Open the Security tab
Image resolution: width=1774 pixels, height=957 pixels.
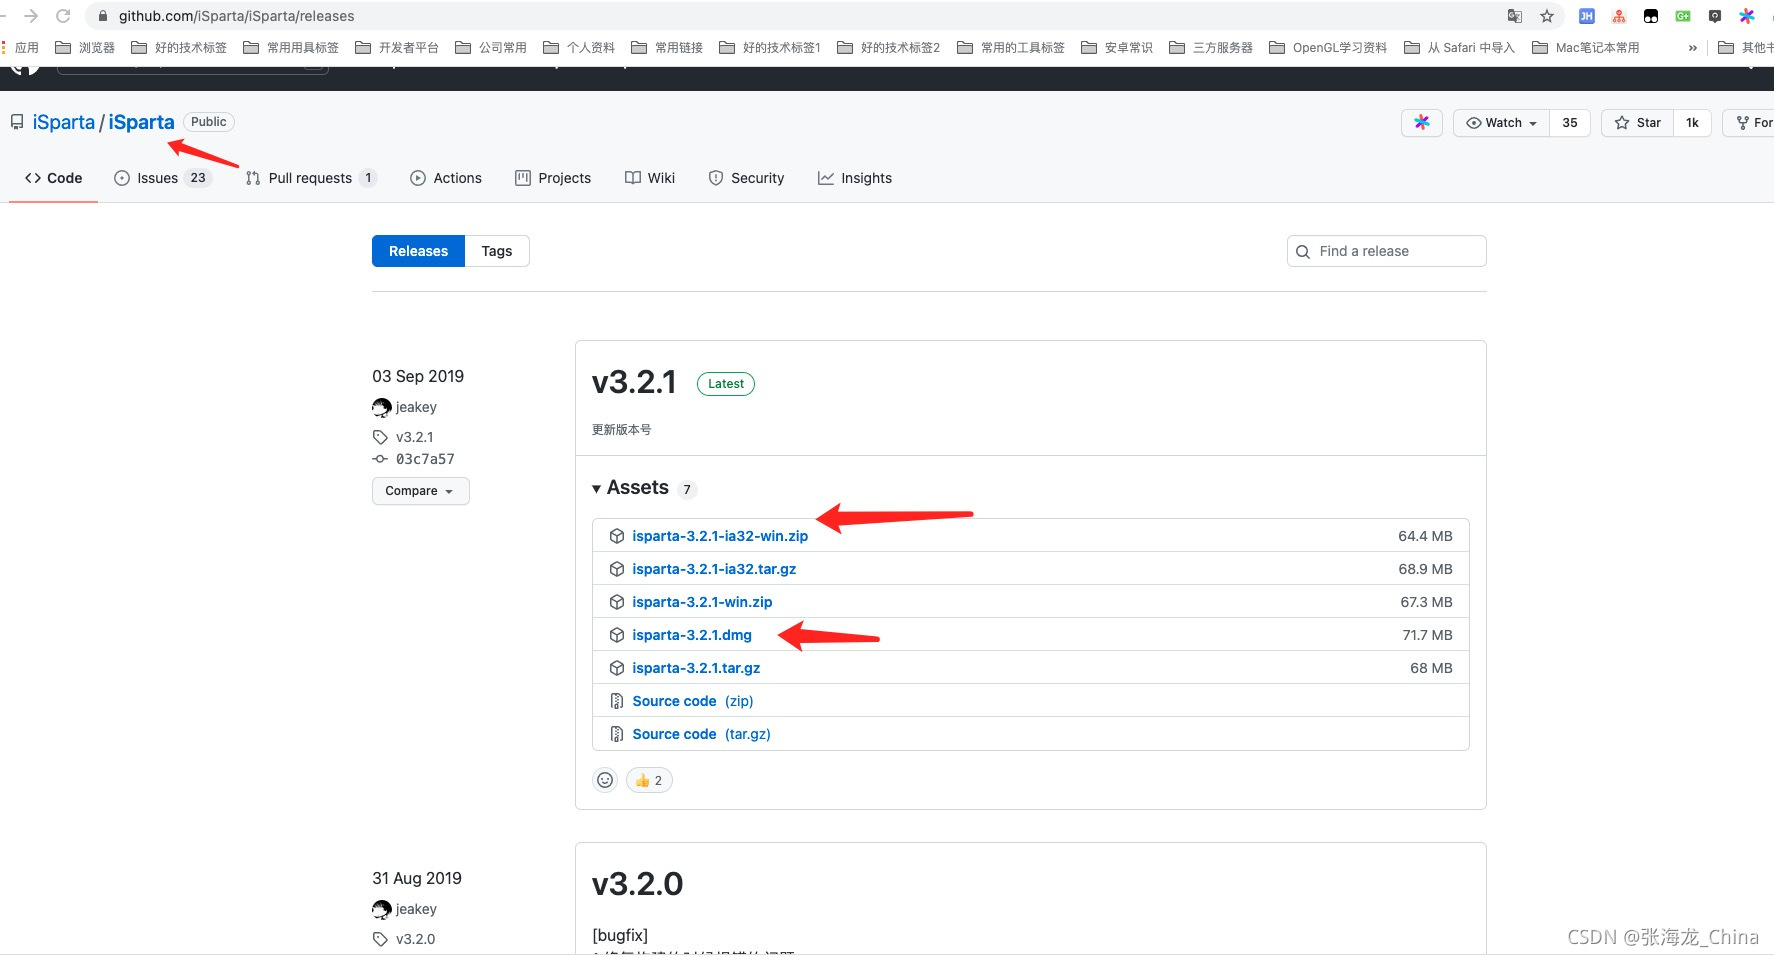tap(746, 178)
